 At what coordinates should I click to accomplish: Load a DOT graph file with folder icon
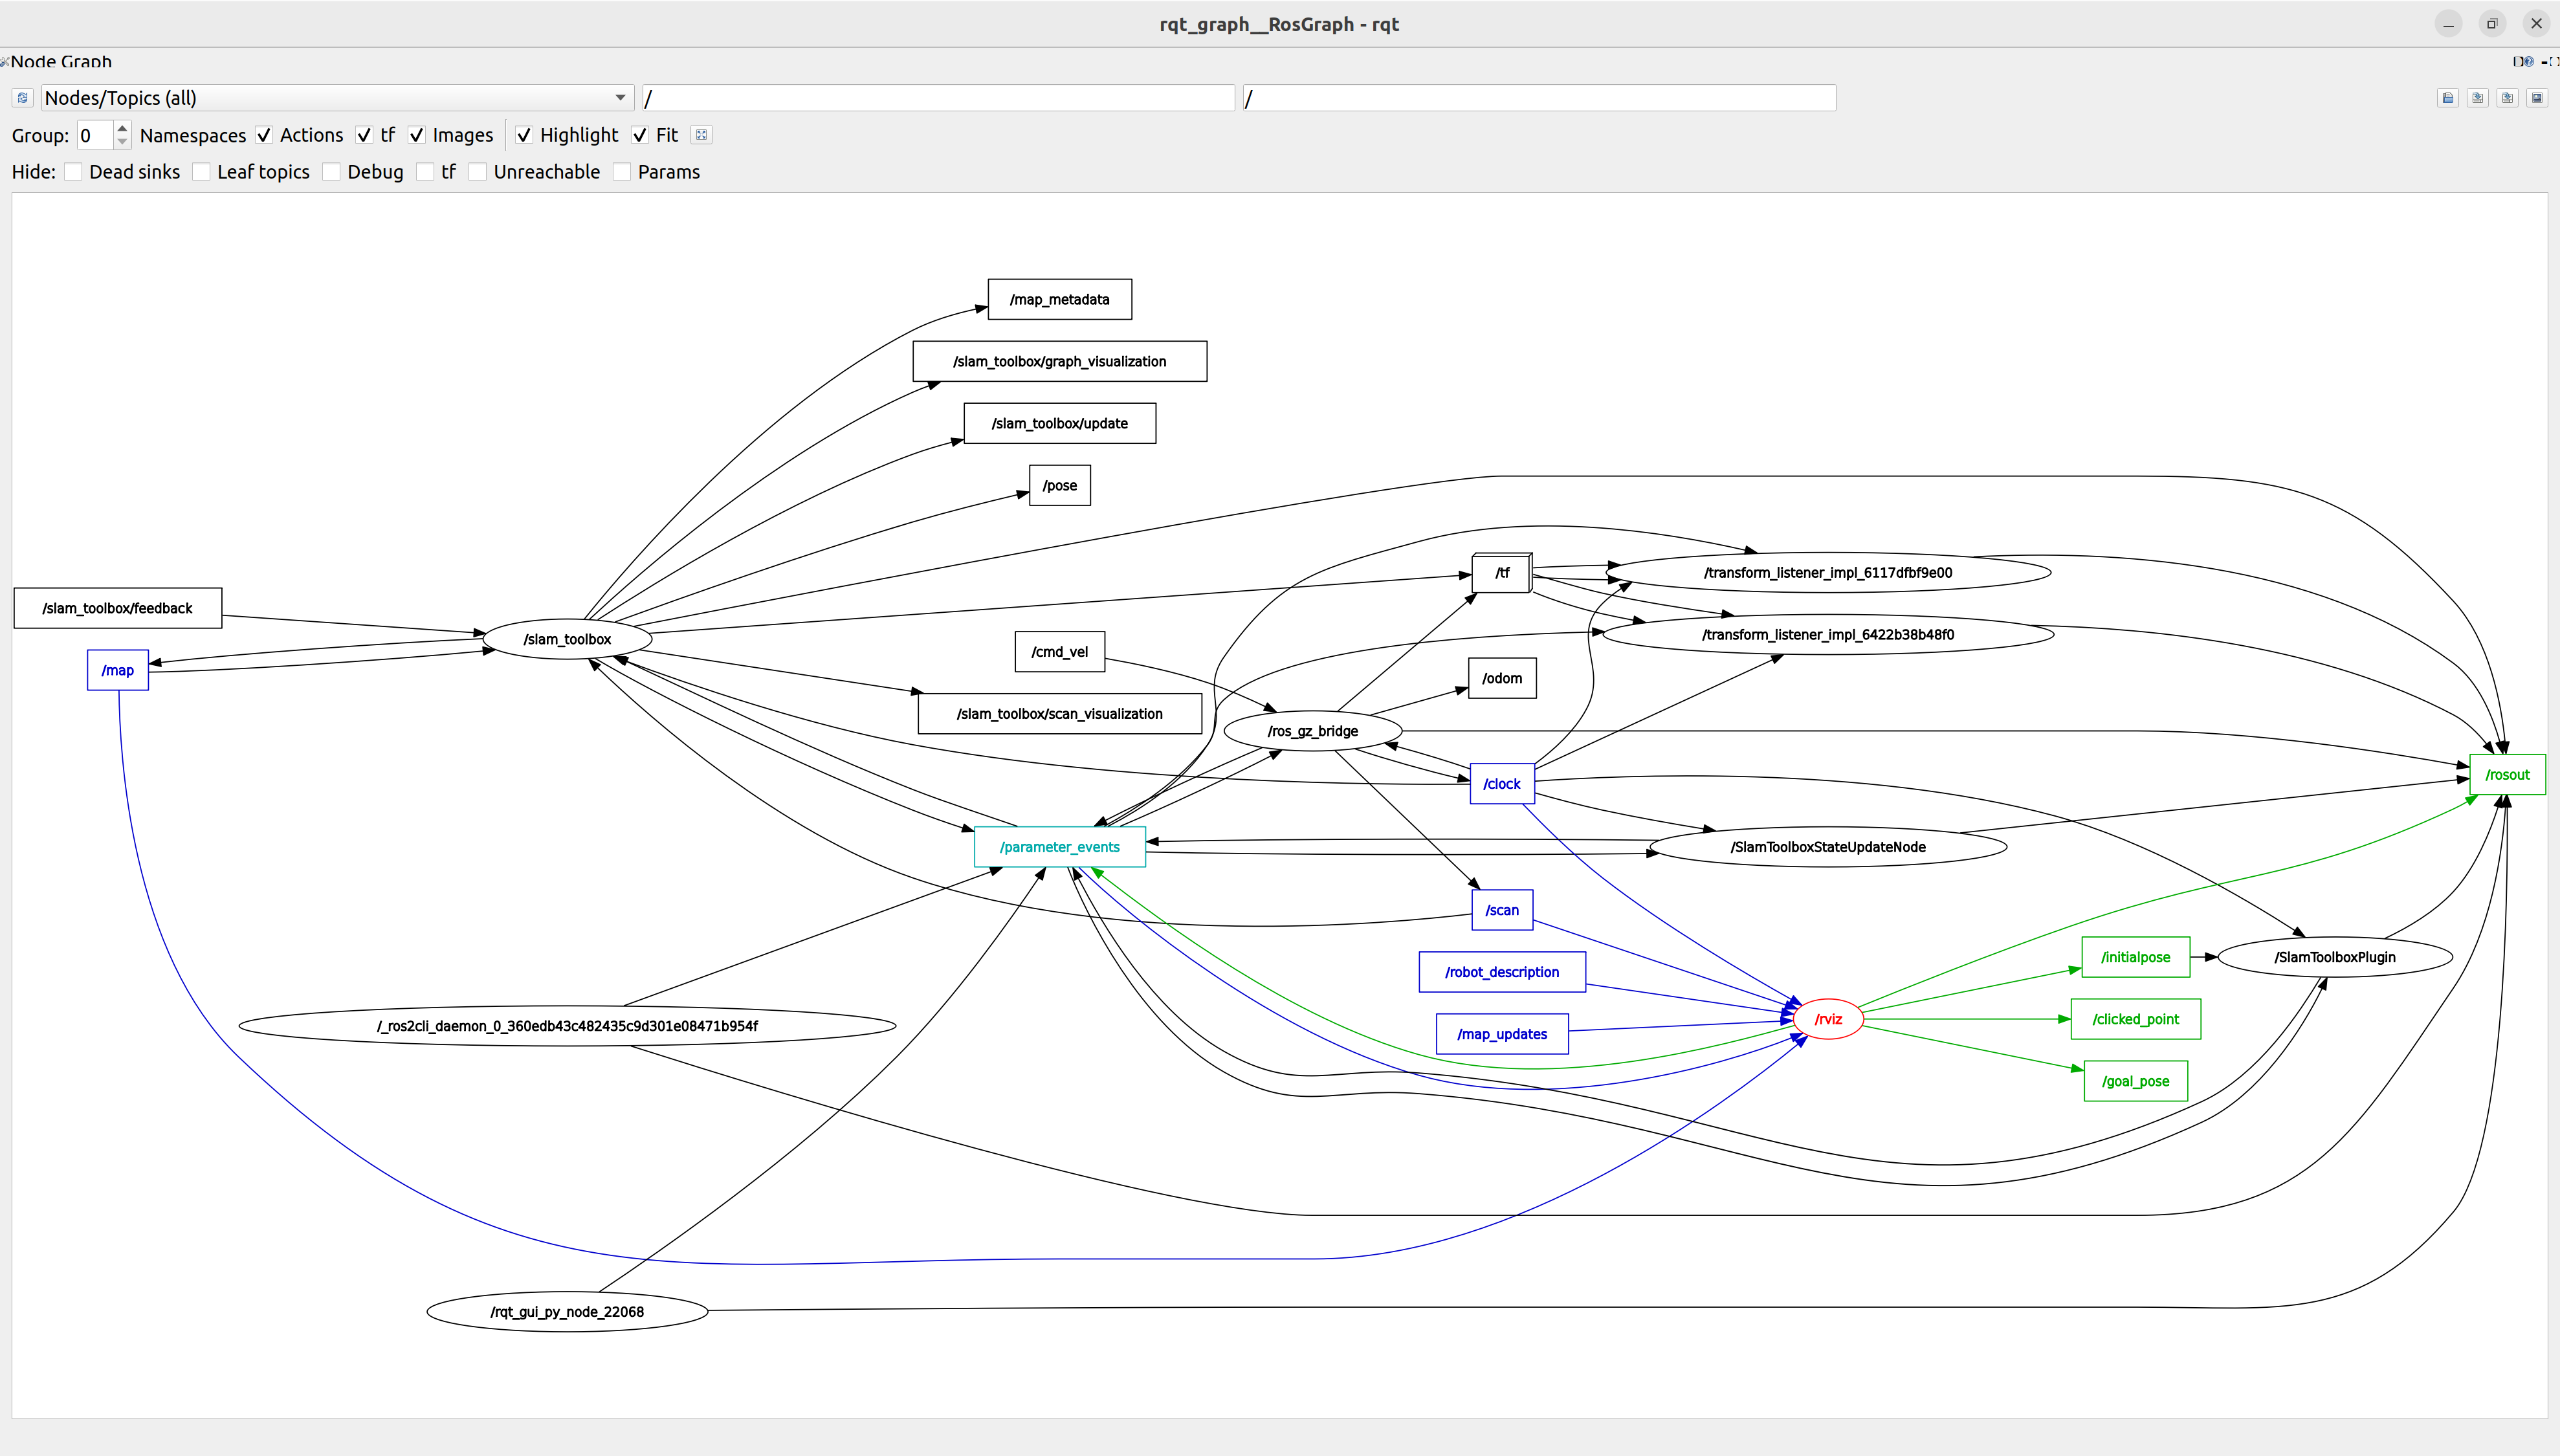(2448, 98)
